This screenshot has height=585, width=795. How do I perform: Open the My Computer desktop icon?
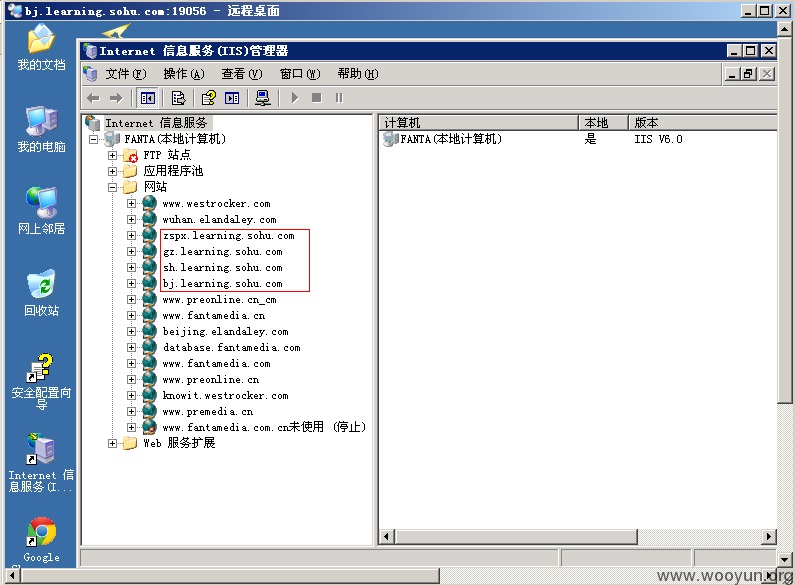(41, 129)
